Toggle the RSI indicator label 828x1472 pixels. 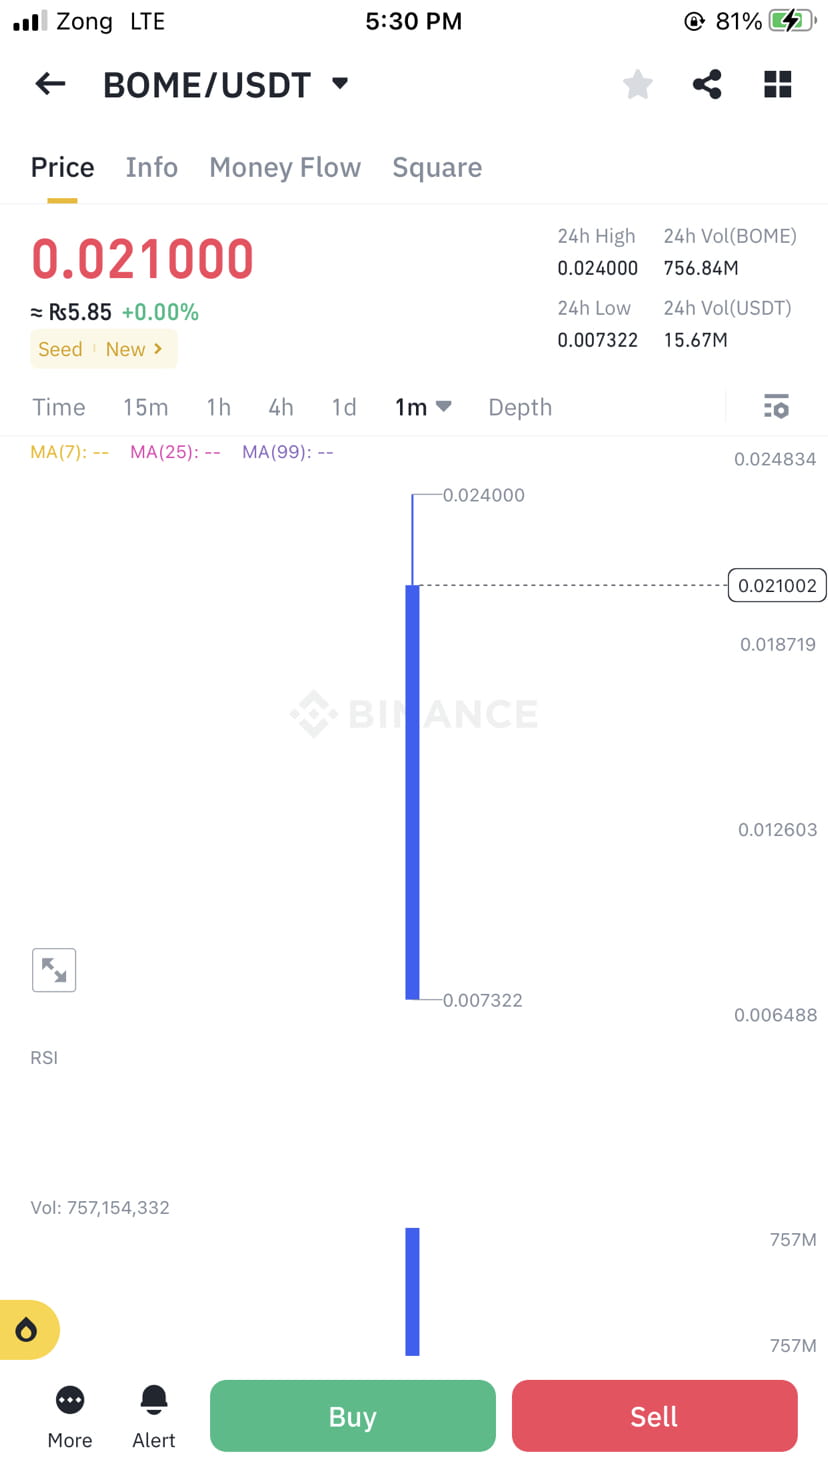tap(44, 1057)
